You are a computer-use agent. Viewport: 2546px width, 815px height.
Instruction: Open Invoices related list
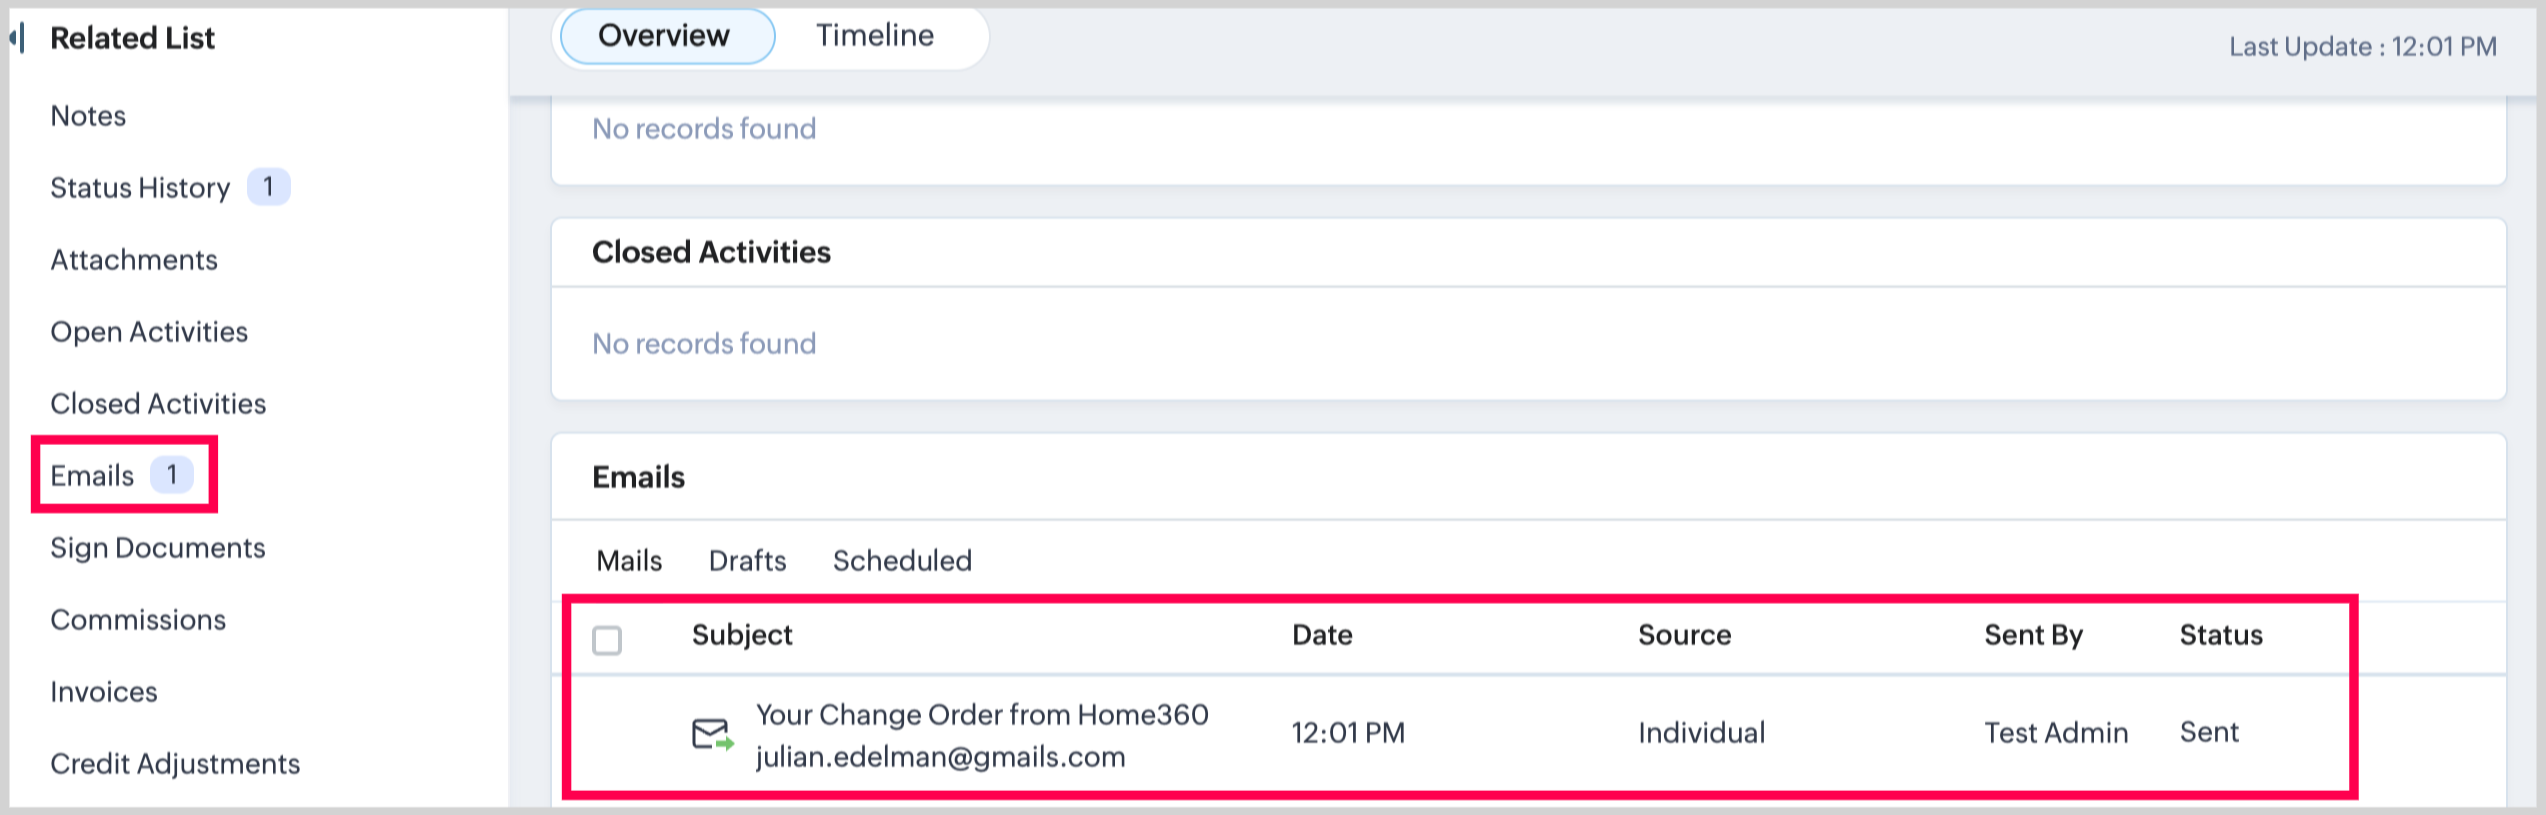104,692
